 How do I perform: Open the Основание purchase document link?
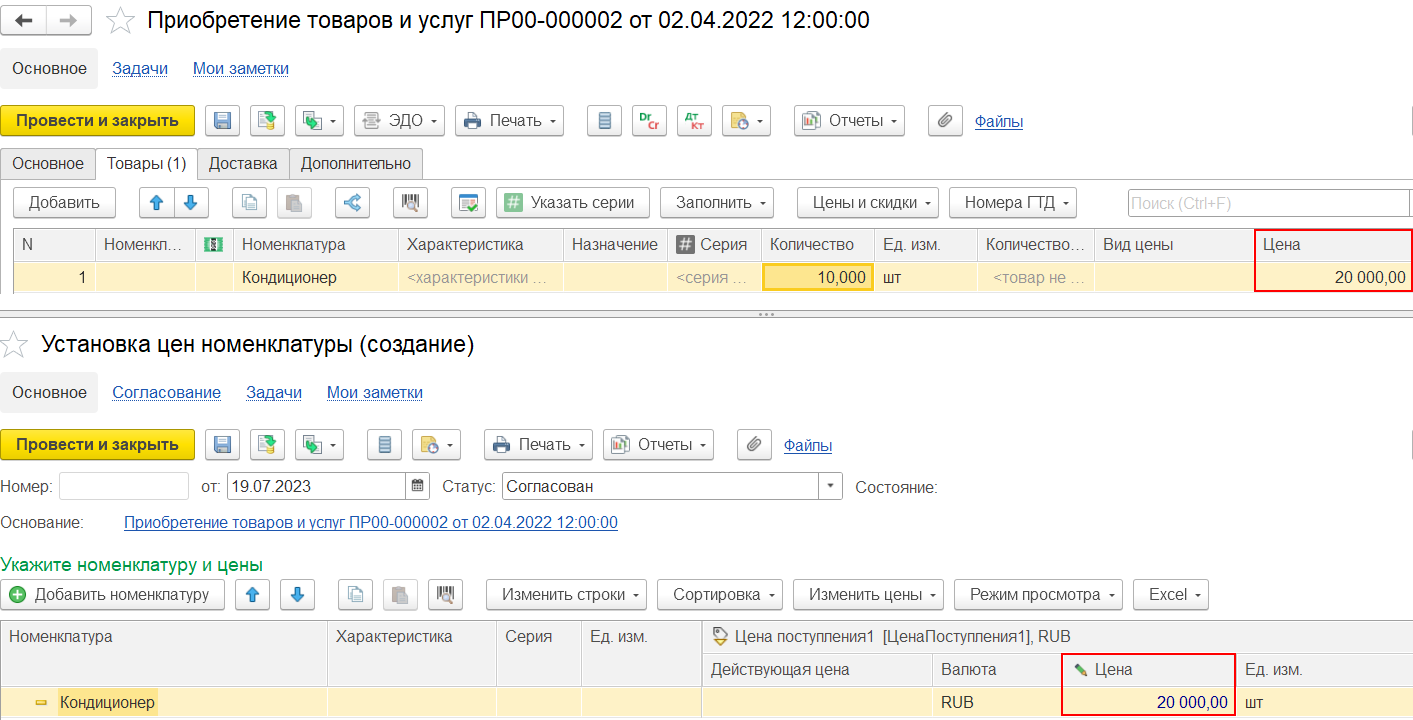coord(370,522)
